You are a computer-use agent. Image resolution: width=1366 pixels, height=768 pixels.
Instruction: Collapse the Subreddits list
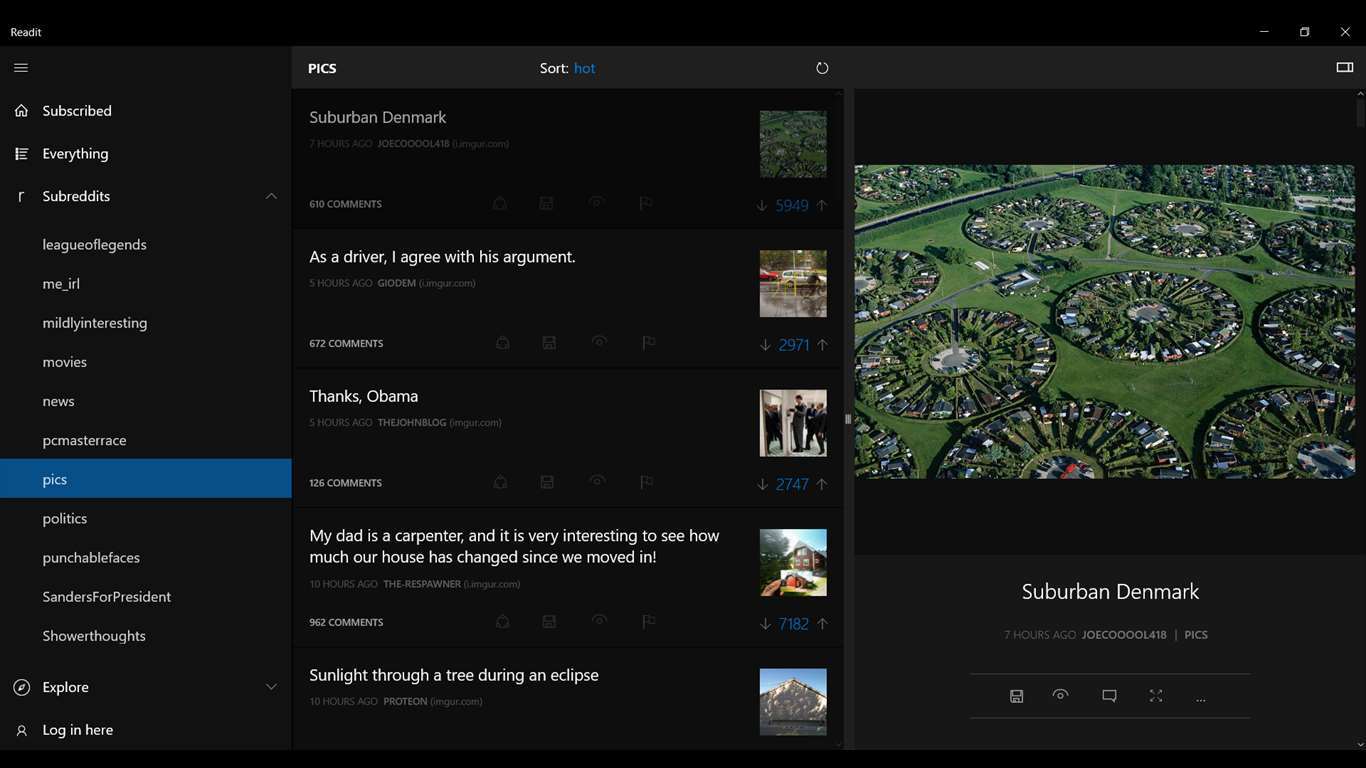coord(271,196)
